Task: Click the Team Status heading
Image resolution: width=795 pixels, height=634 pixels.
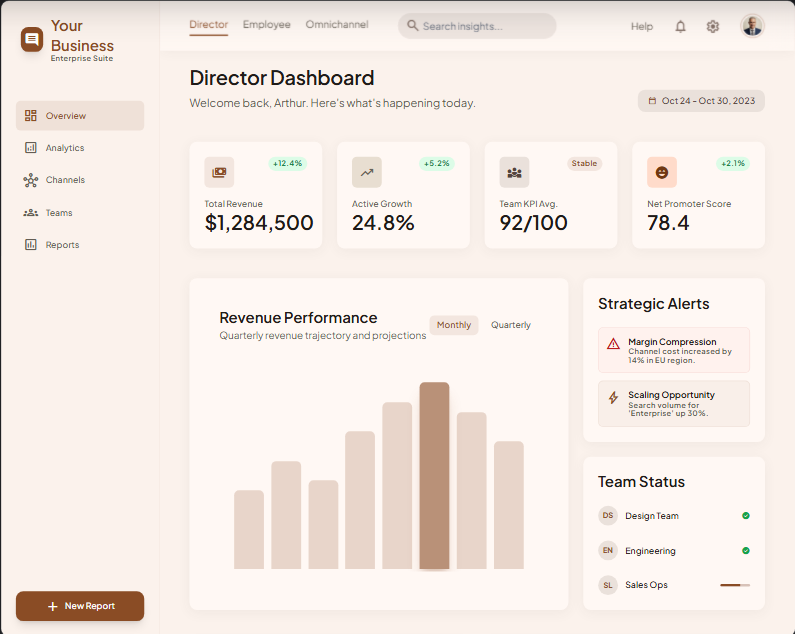Action: (641, 481)
